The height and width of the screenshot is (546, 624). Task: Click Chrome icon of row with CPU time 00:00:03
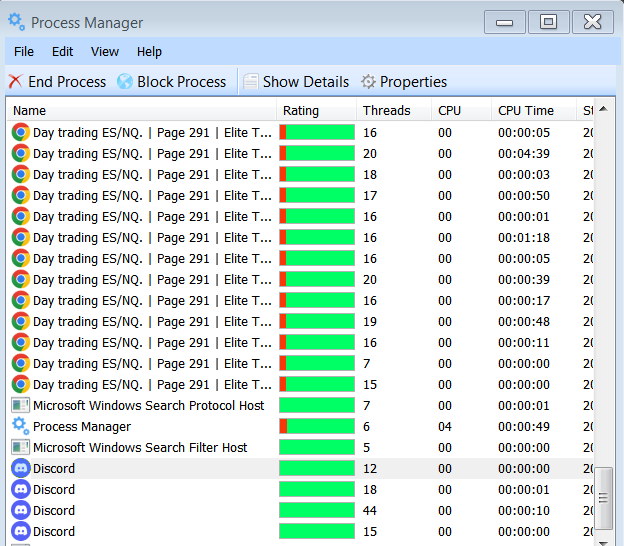[x=21, y=175]
